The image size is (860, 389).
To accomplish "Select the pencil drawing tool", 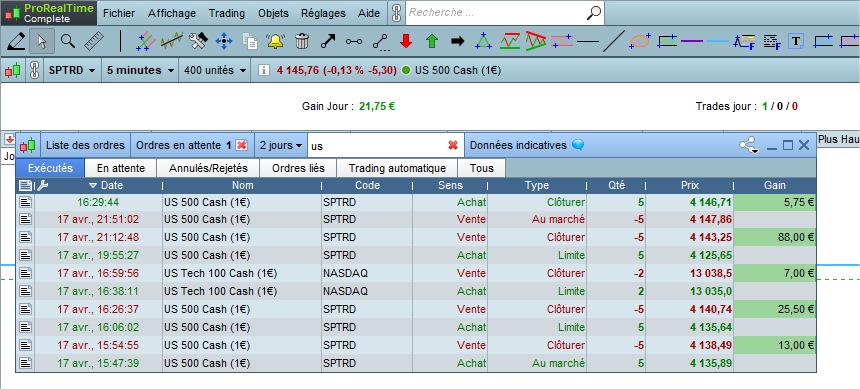I will tap(16, 41).
